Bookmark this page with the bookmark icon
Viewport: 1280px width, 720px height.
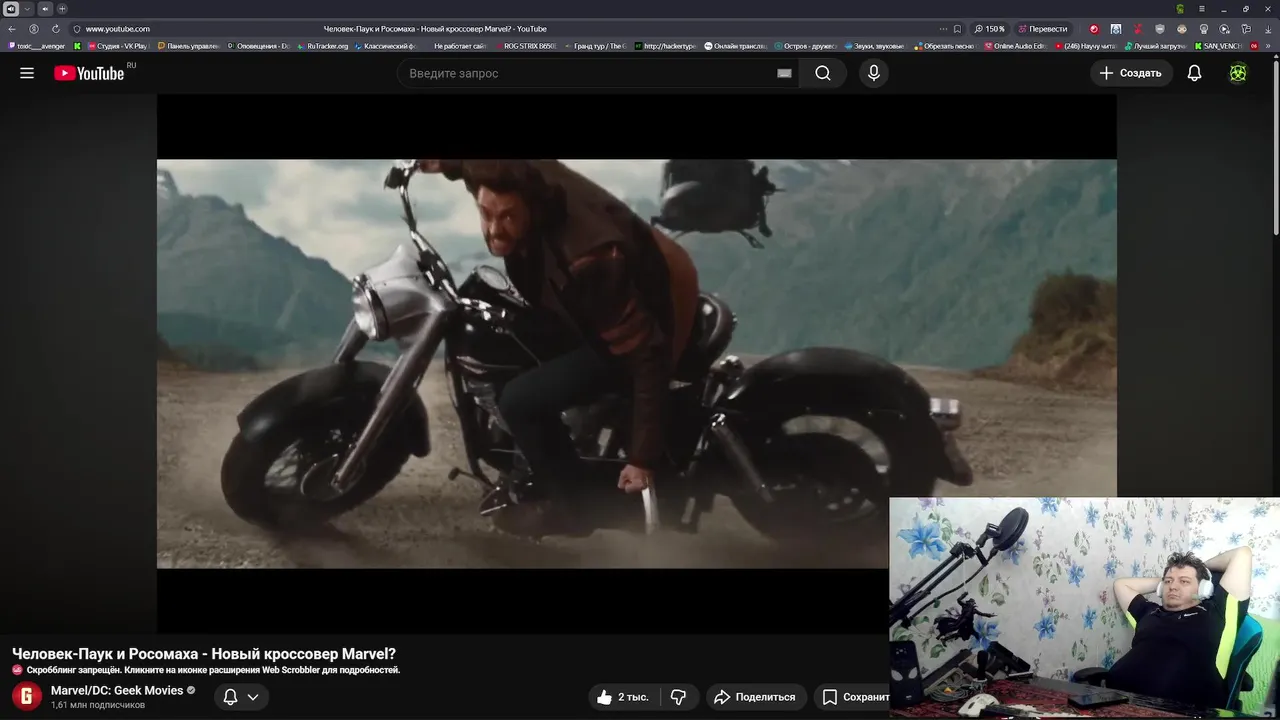pos(957,29)
